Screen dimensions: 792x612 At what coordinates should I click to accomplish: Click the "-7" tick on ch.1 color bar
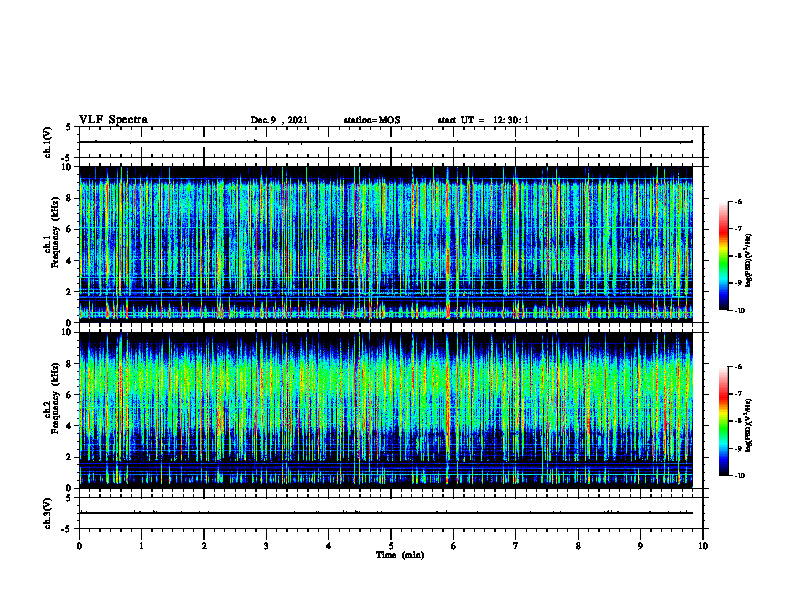pyautogui.click(x=738, y=229)
